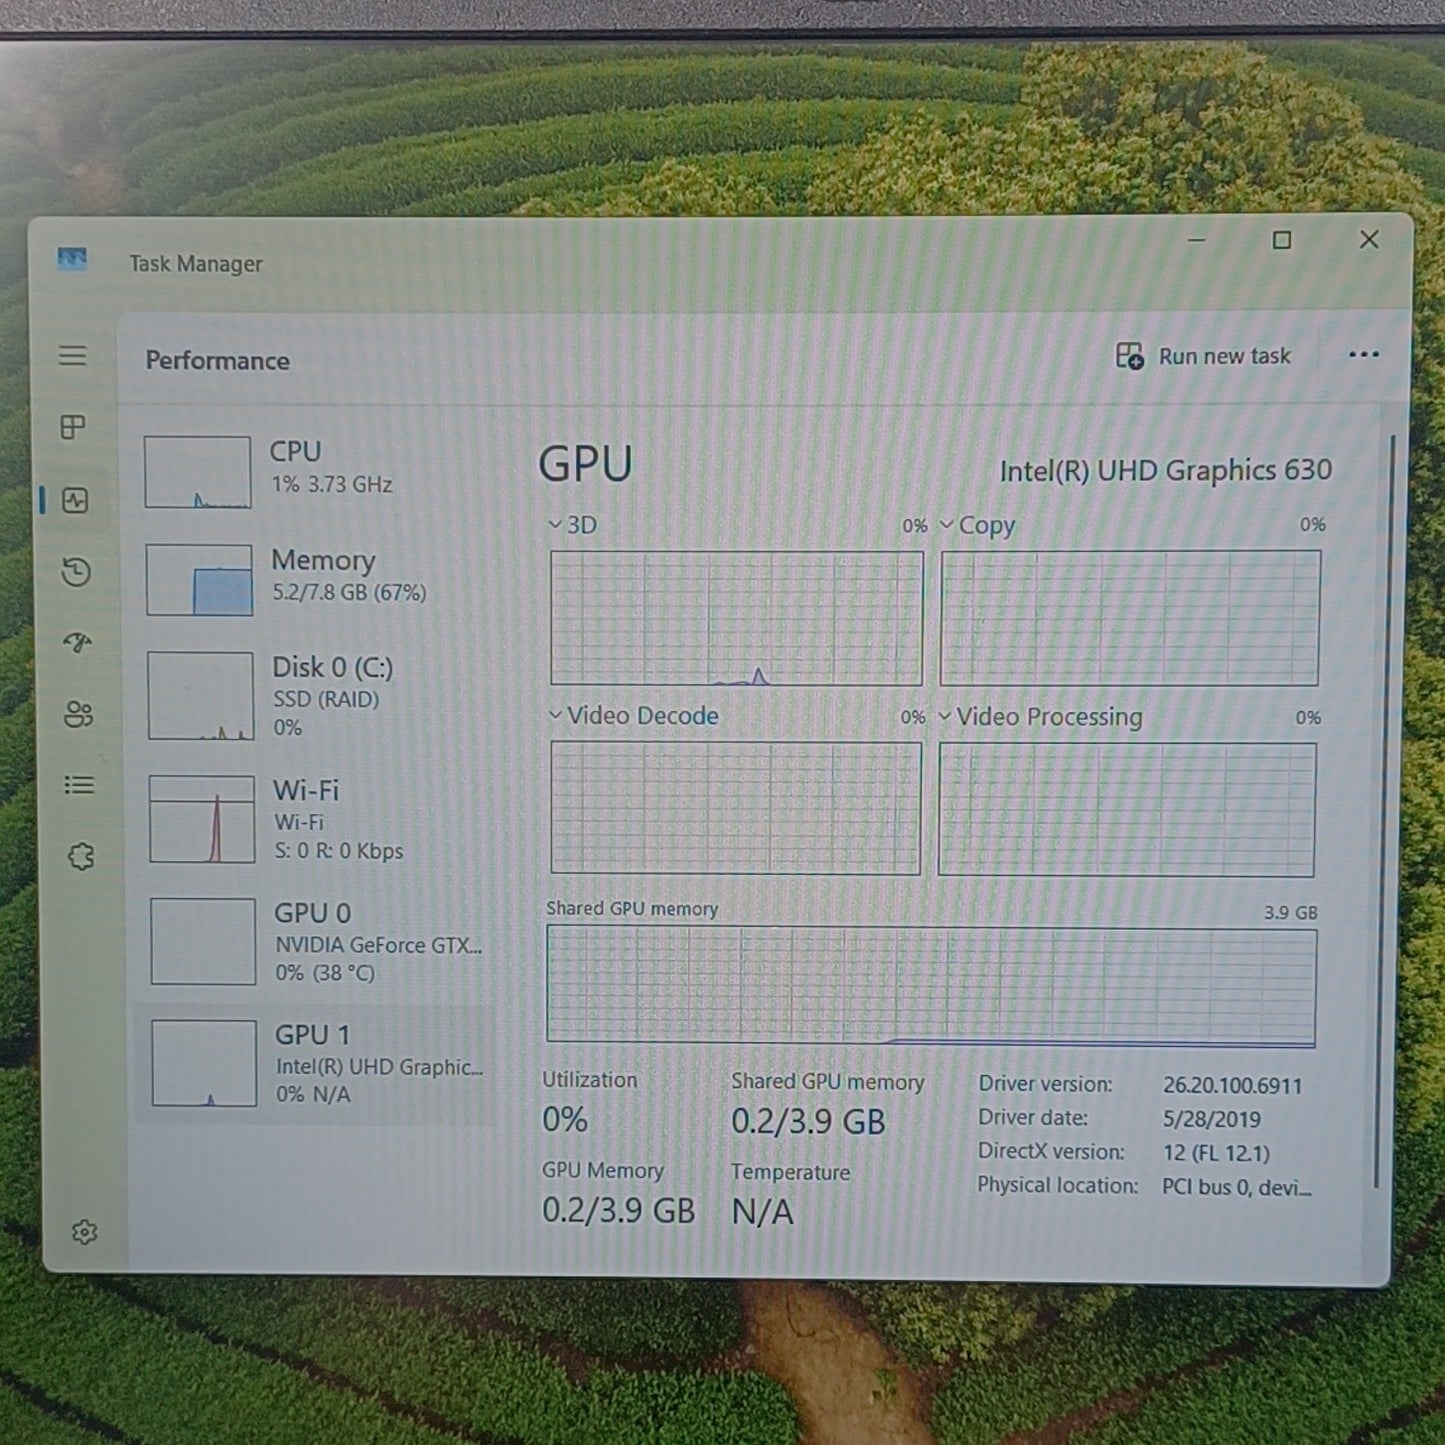Image resolution: width=1445 pixels, height=1445 pixels.
Task: Click the Task Manager window title
Action: pos(196,264)
